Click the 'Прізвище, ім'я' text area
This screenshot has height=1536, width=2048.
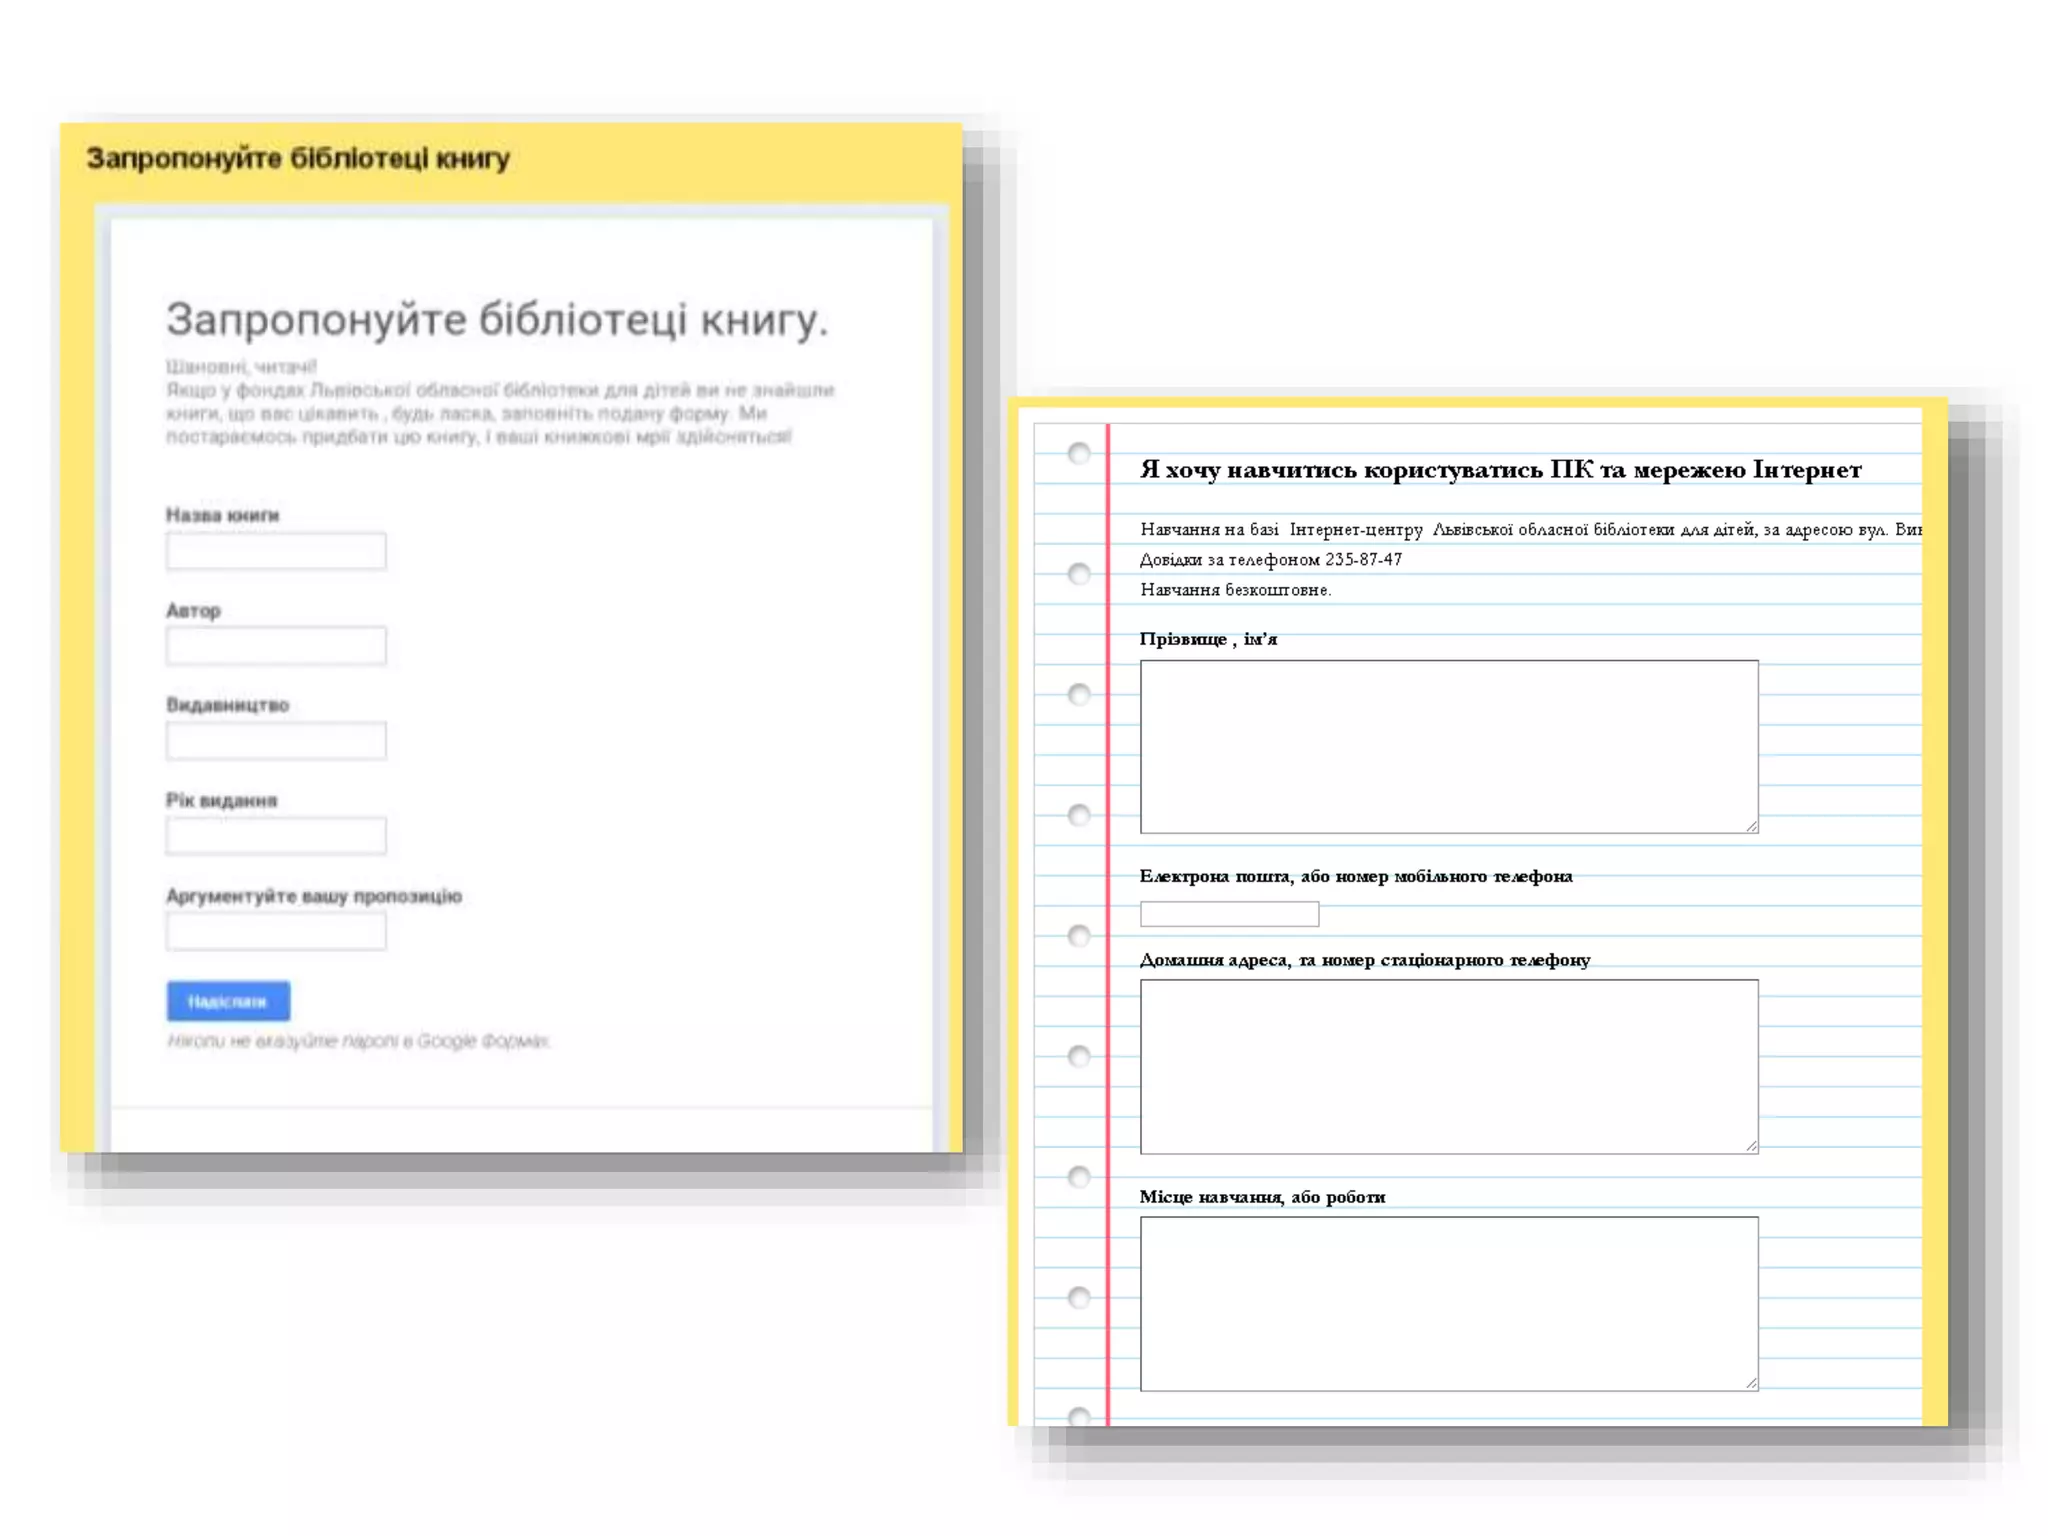point(1448,746)
